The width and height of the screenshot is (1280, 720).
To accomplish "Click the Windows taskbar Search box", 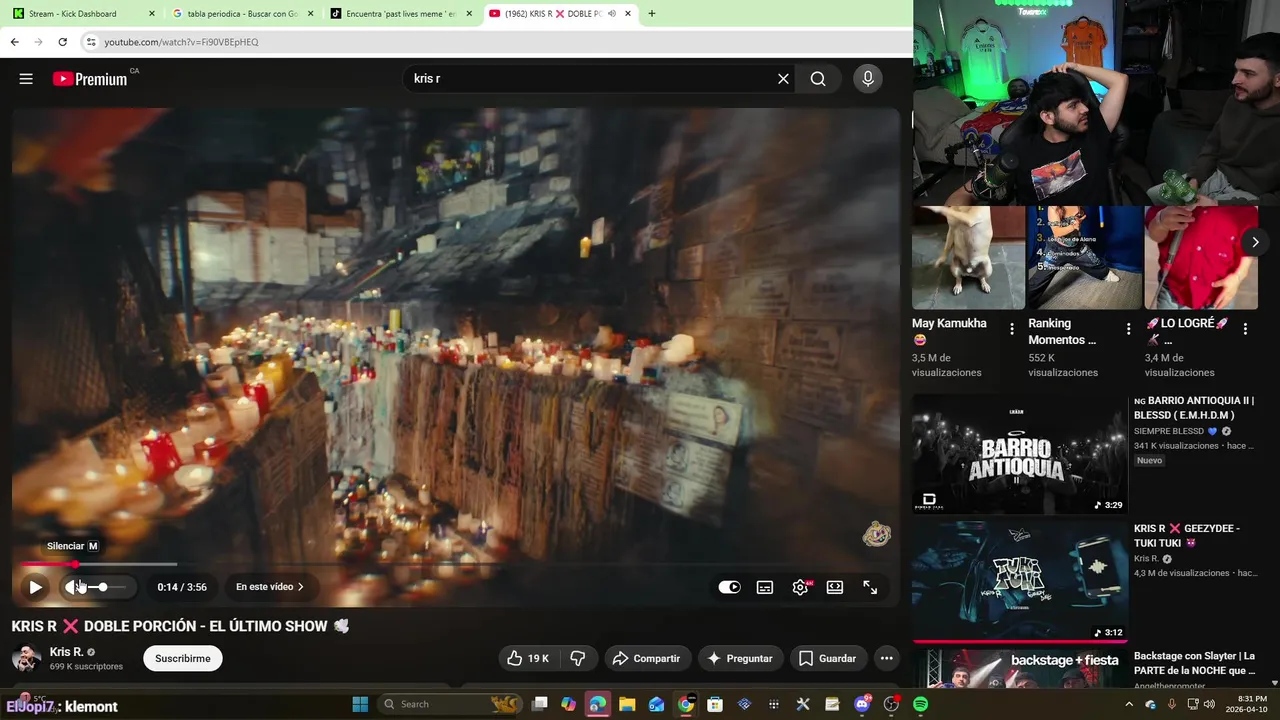I will coord(448,704).
